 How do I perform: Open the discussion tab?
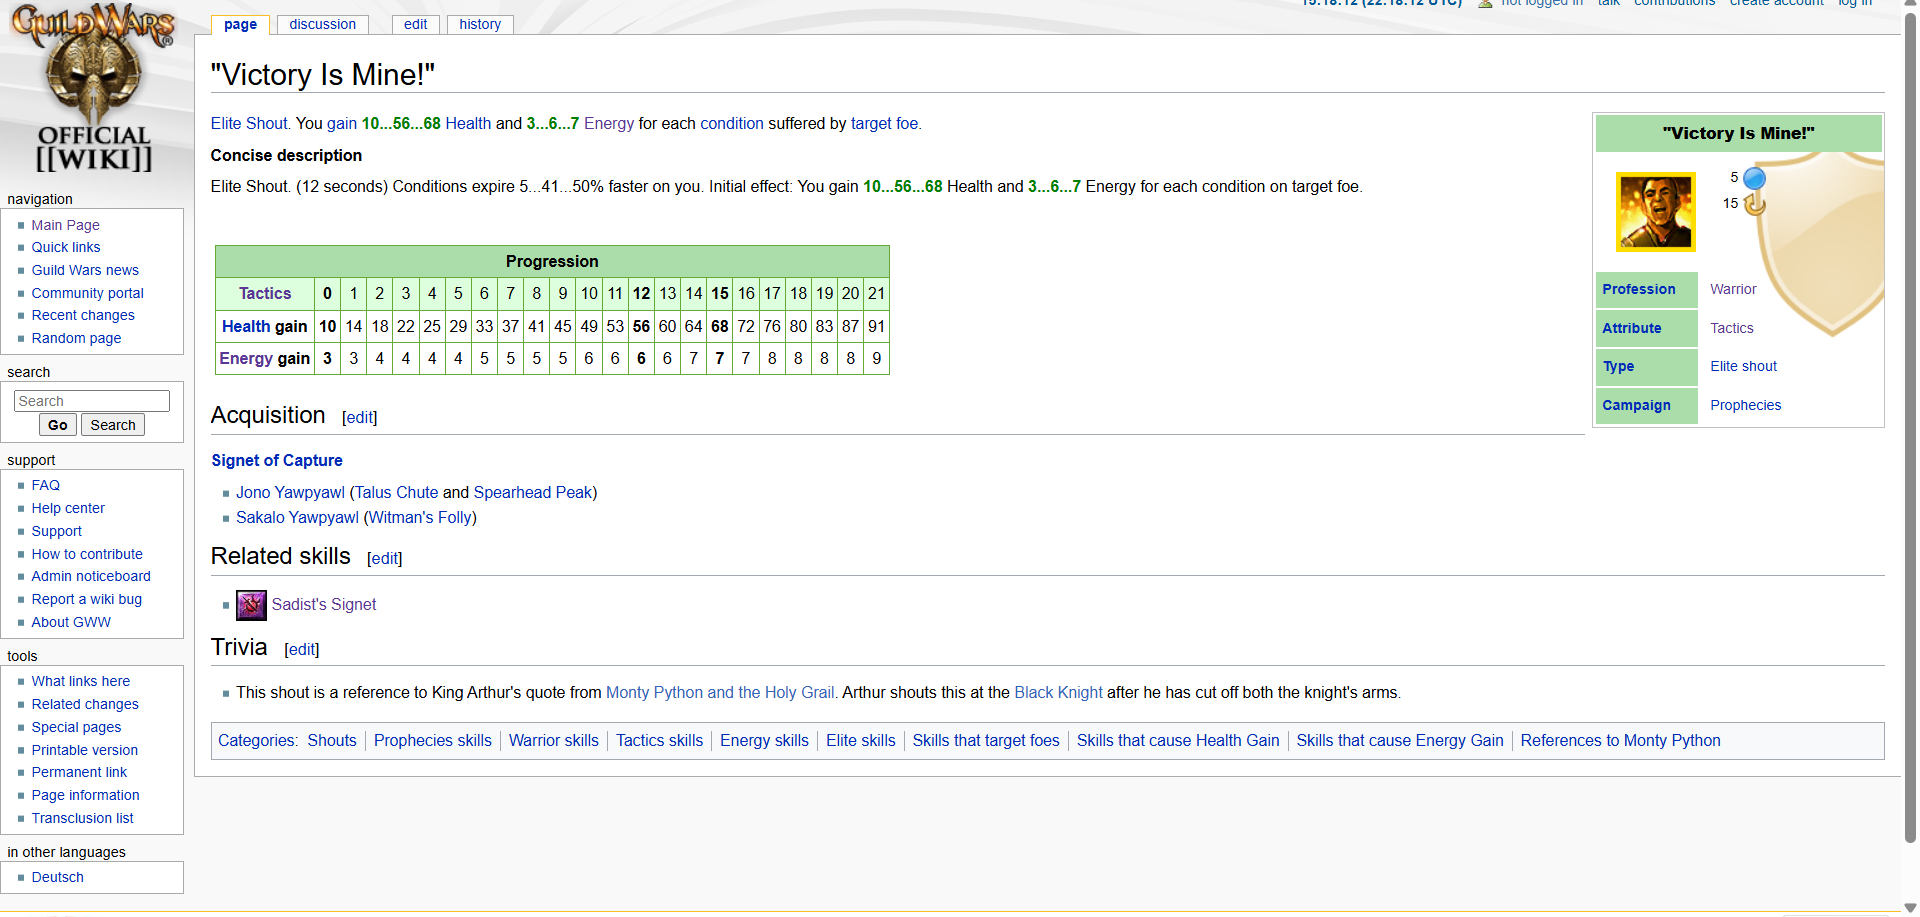[x=323, y=24]
